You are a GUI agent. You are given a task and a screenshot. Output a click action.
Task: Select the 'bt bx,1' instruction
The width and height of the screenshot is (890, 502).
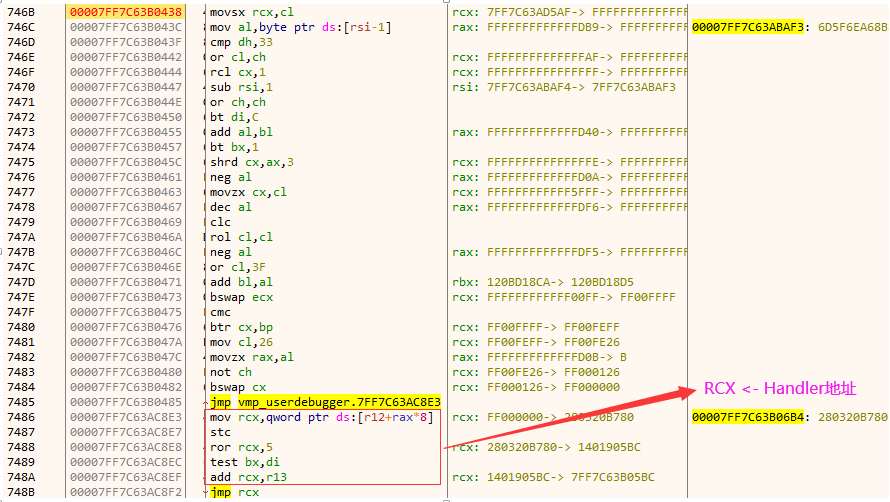pyautogui.click(x=234, y=147)
